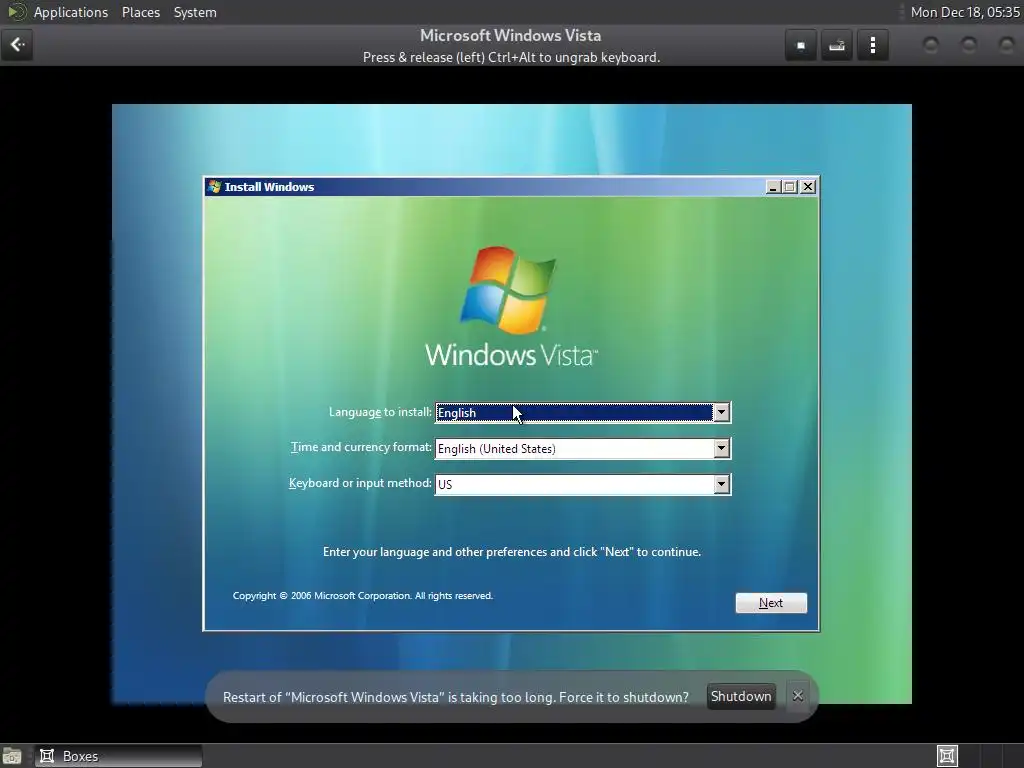1024x768 pixels.
Task: Click the Install Windows title bar flag icon
Action: [214, 187]
